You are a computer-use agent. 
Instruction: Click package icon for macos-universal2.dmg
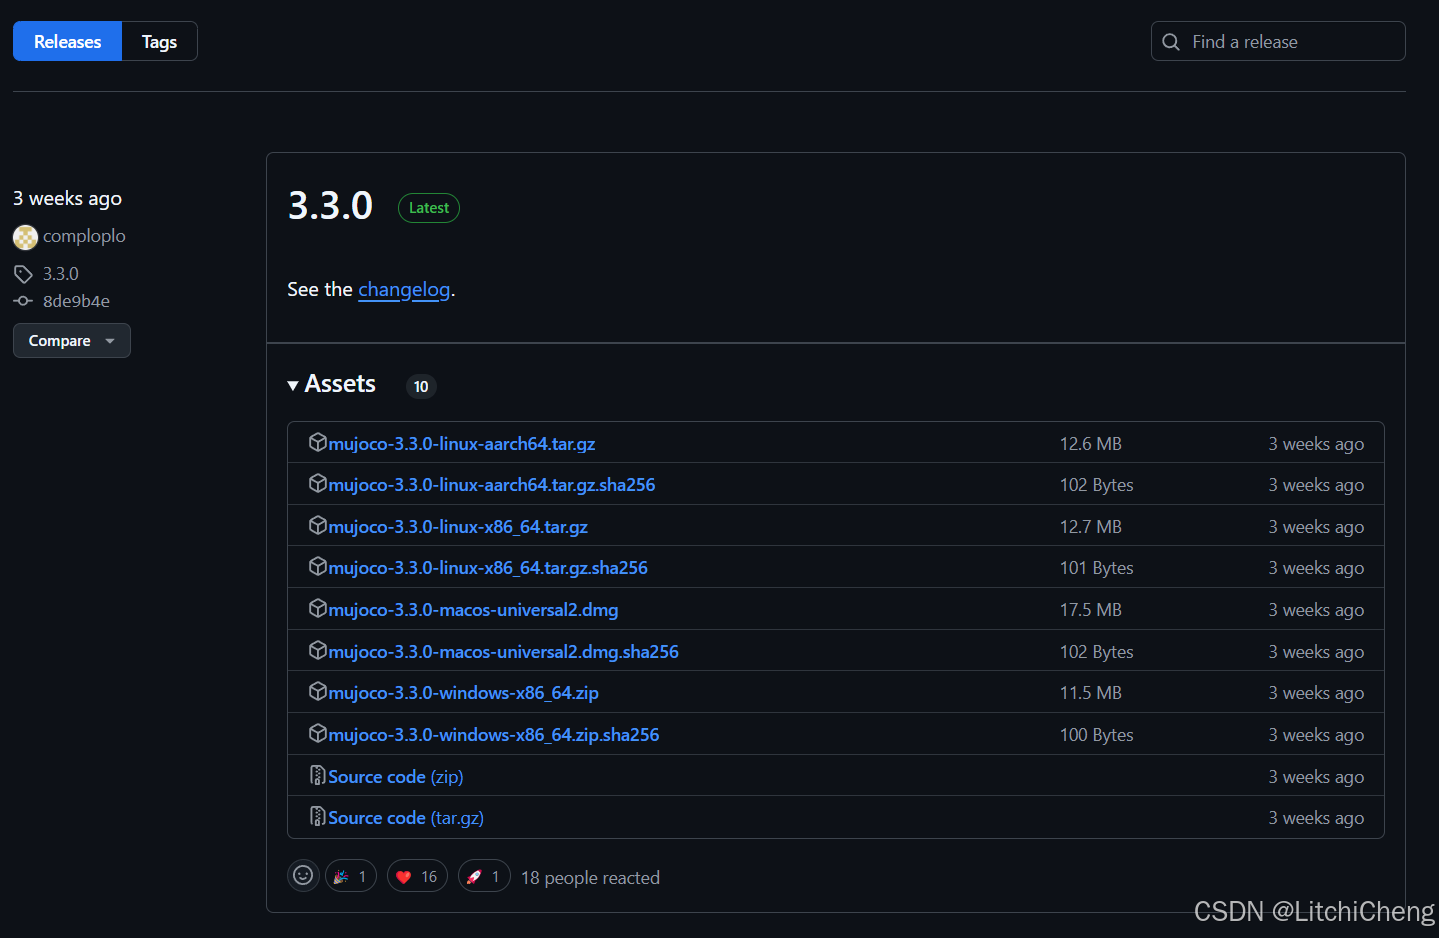[x=318, y=608]
